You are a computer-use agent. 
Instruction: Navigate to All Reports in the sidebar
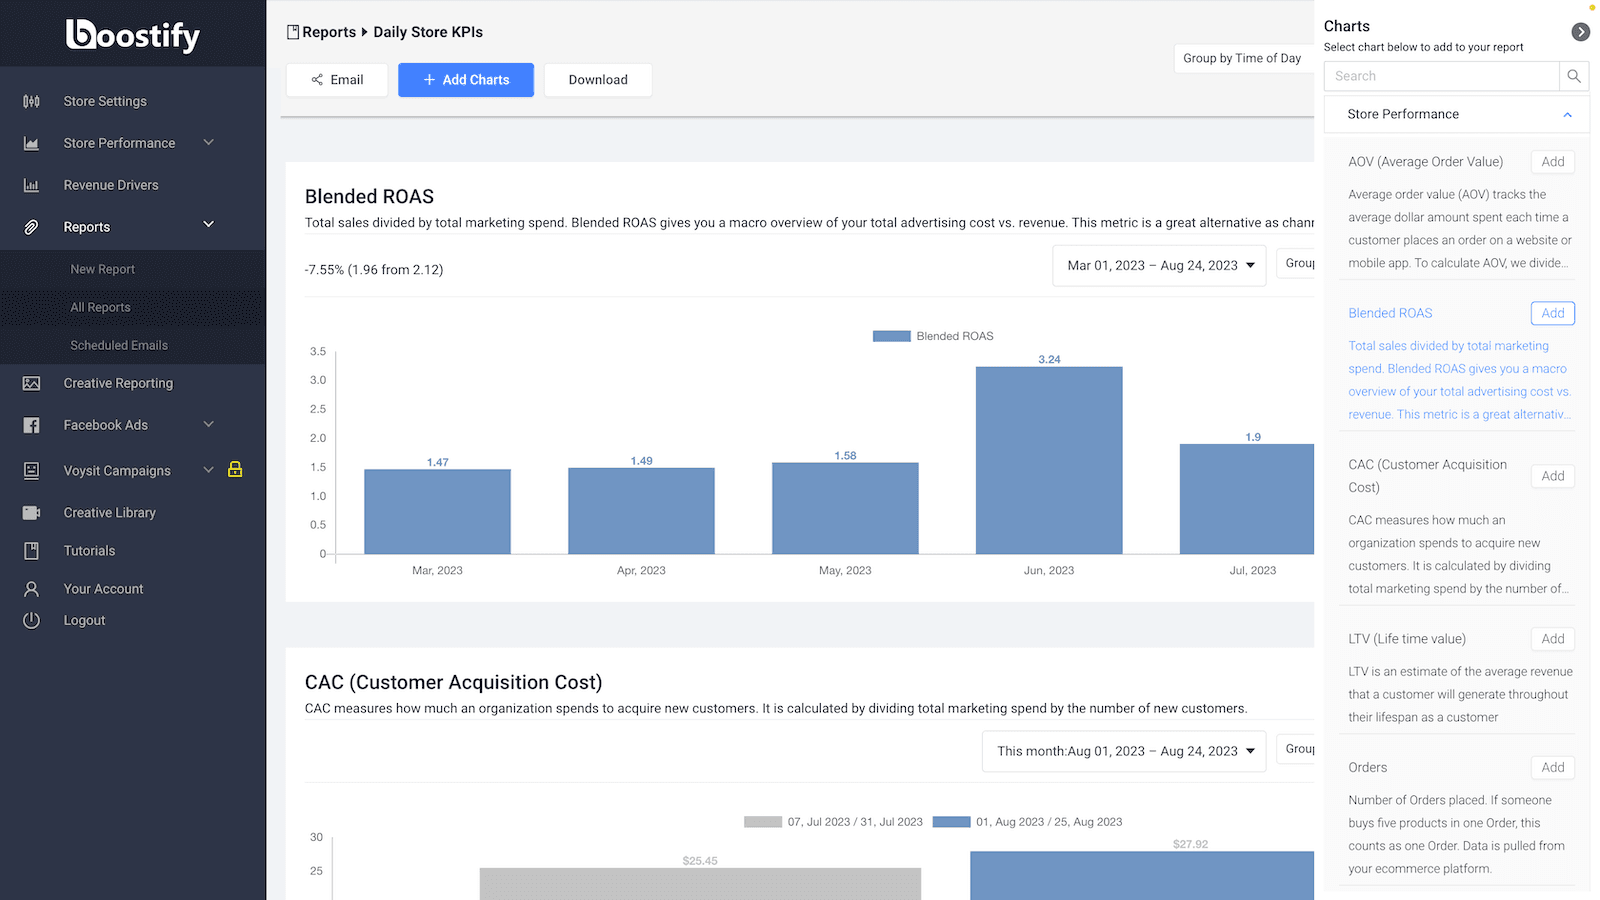click(100, 306)
